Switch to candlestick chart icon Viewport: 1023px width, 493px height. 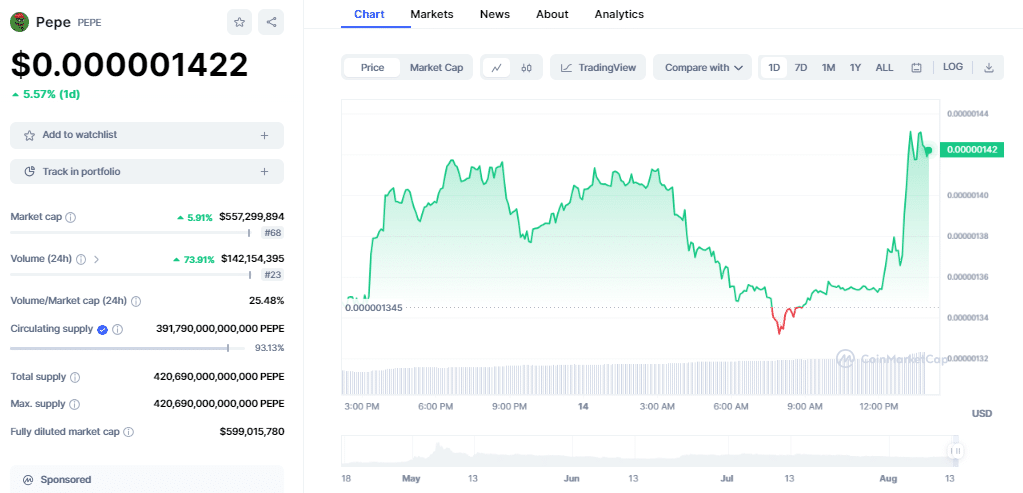[527, 68]
